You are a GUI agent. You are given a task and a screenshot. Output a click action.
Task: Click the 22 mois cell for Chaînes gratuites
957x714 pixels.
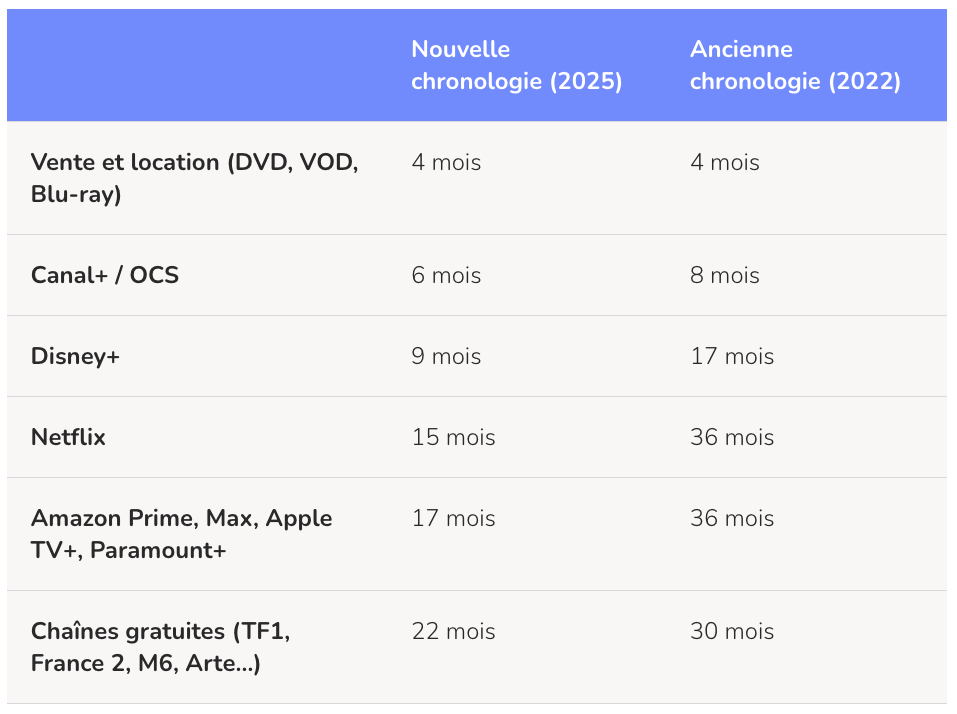click(453, 632)
